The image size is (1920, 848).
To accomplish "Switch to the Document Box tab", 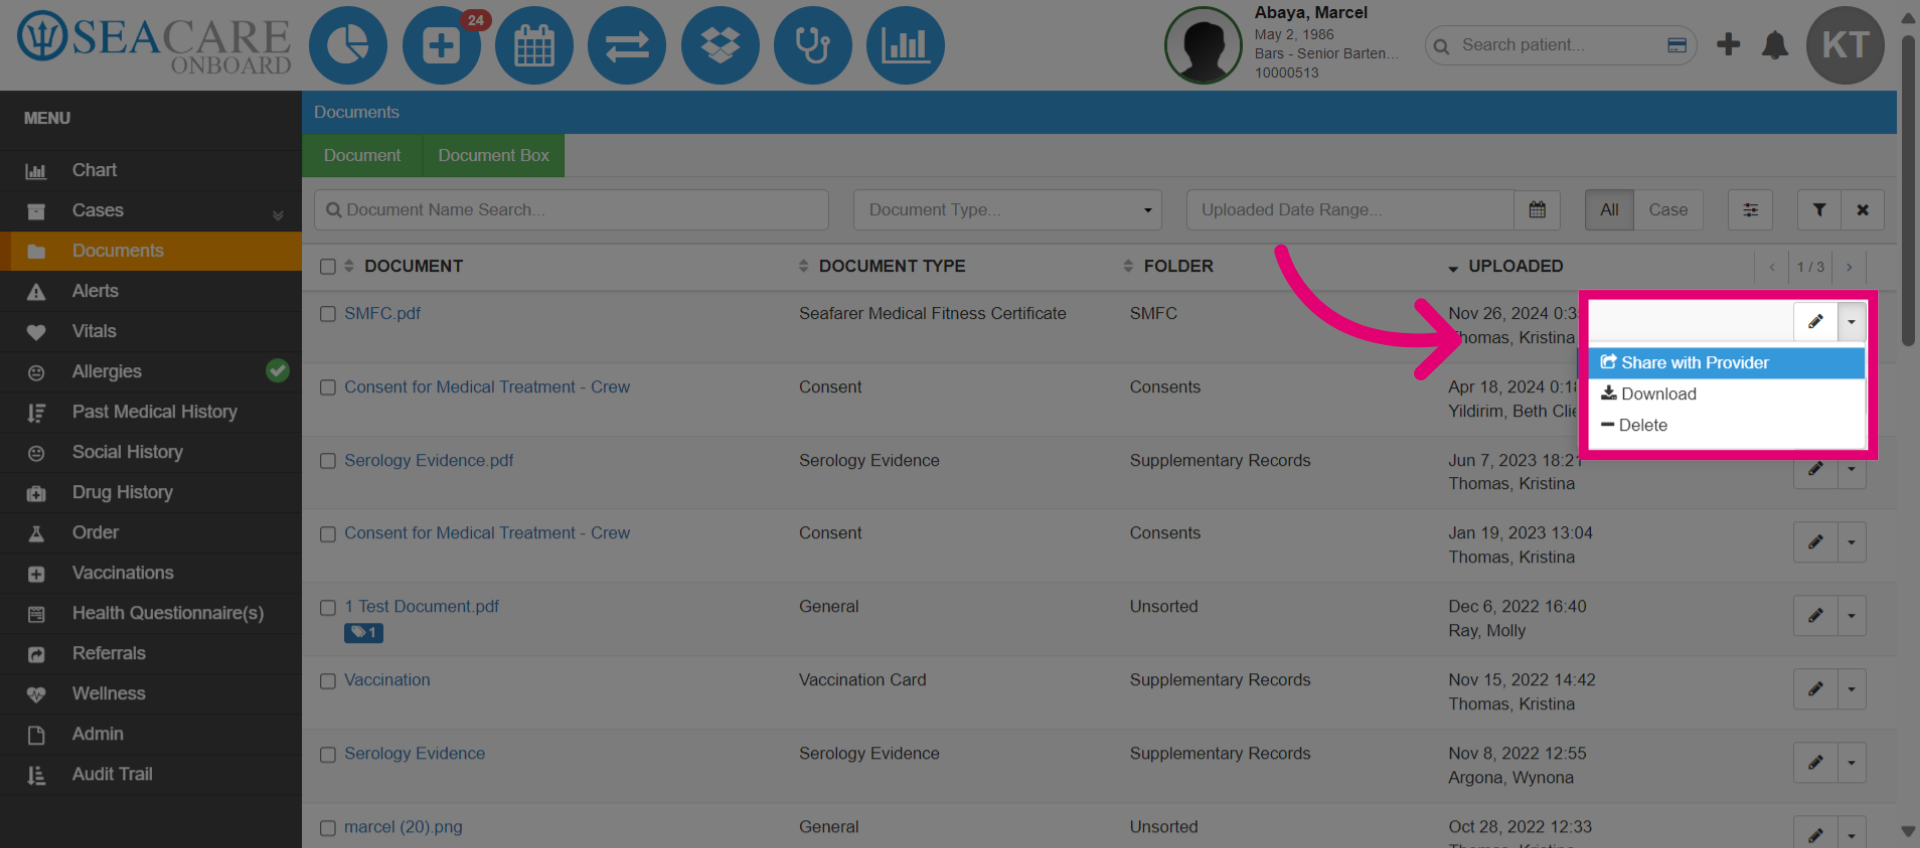I will pyautogui.click(x=493, y=156).
